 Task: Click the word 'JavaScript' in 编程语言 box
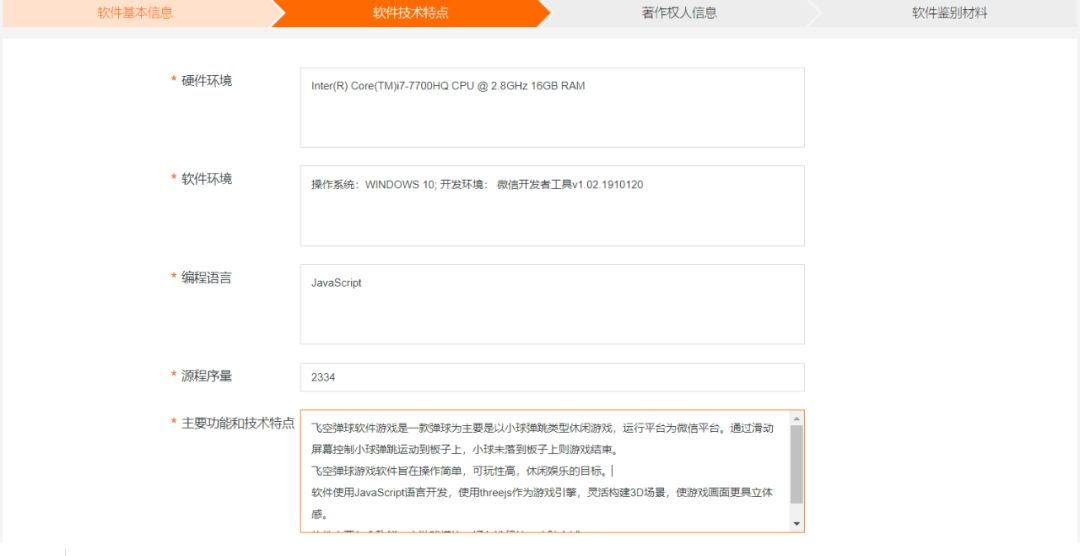(x=336, y=283)
